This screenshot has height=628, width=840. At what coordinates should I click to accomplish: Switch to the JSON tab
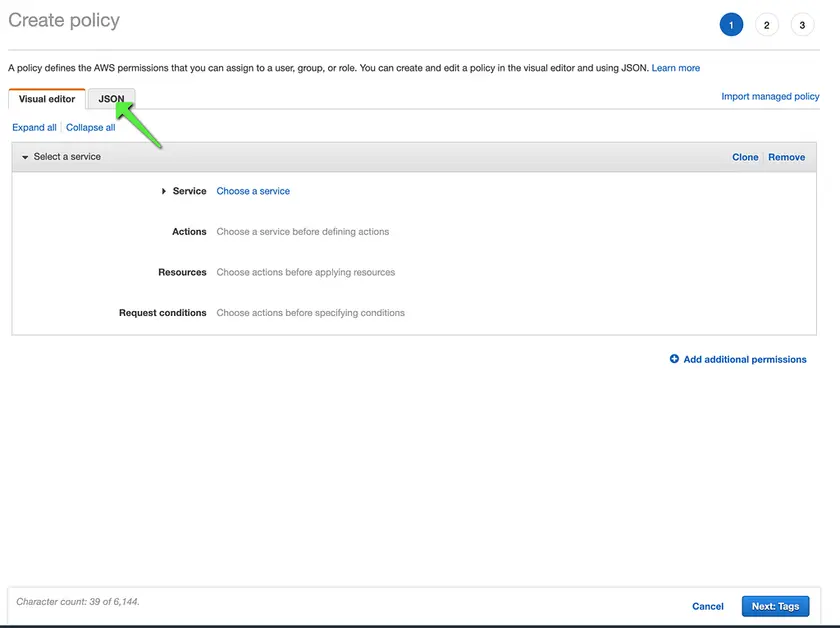click(x=111, y=99)
